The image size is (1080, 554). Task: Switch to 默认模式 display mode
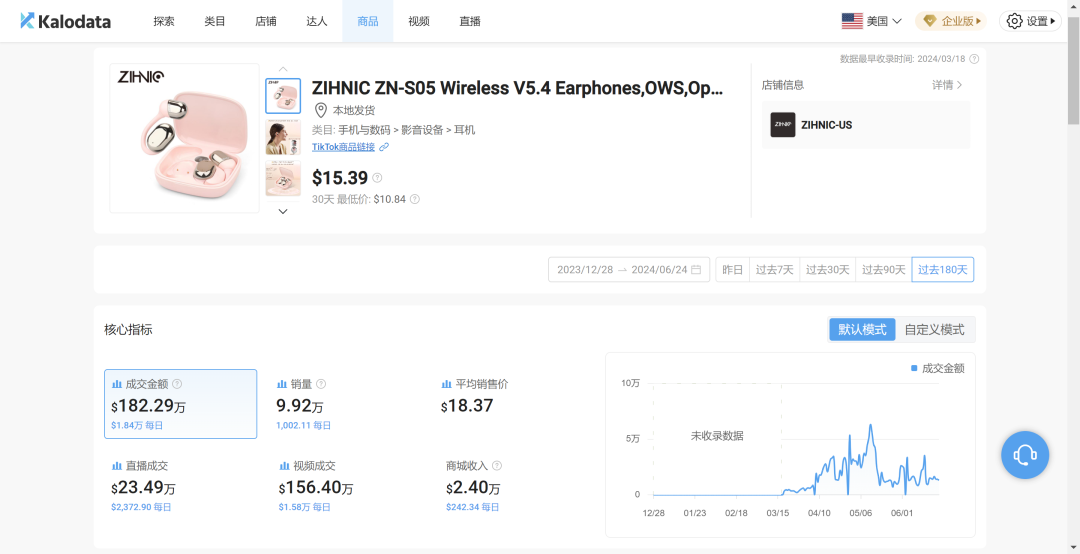[862, 329]
